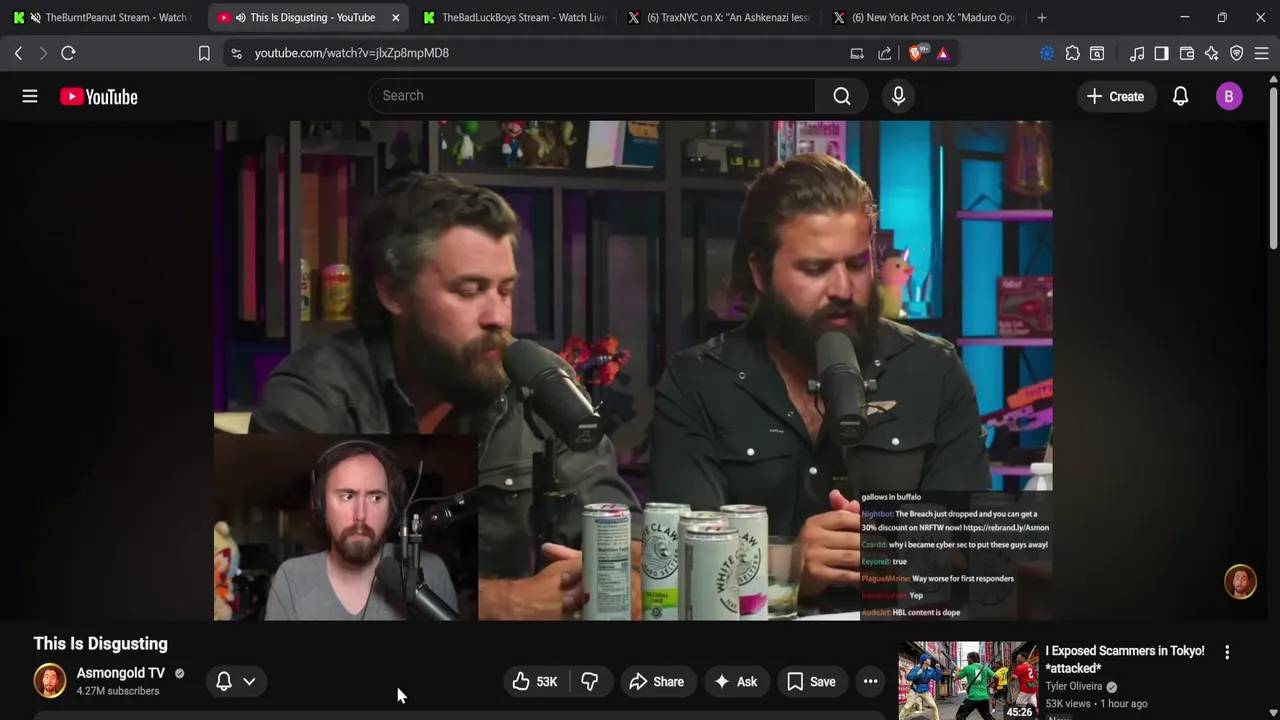Screen dimensions: 1280x720
Task: Open Brave Shields lion icon
Action: (917, 52)
